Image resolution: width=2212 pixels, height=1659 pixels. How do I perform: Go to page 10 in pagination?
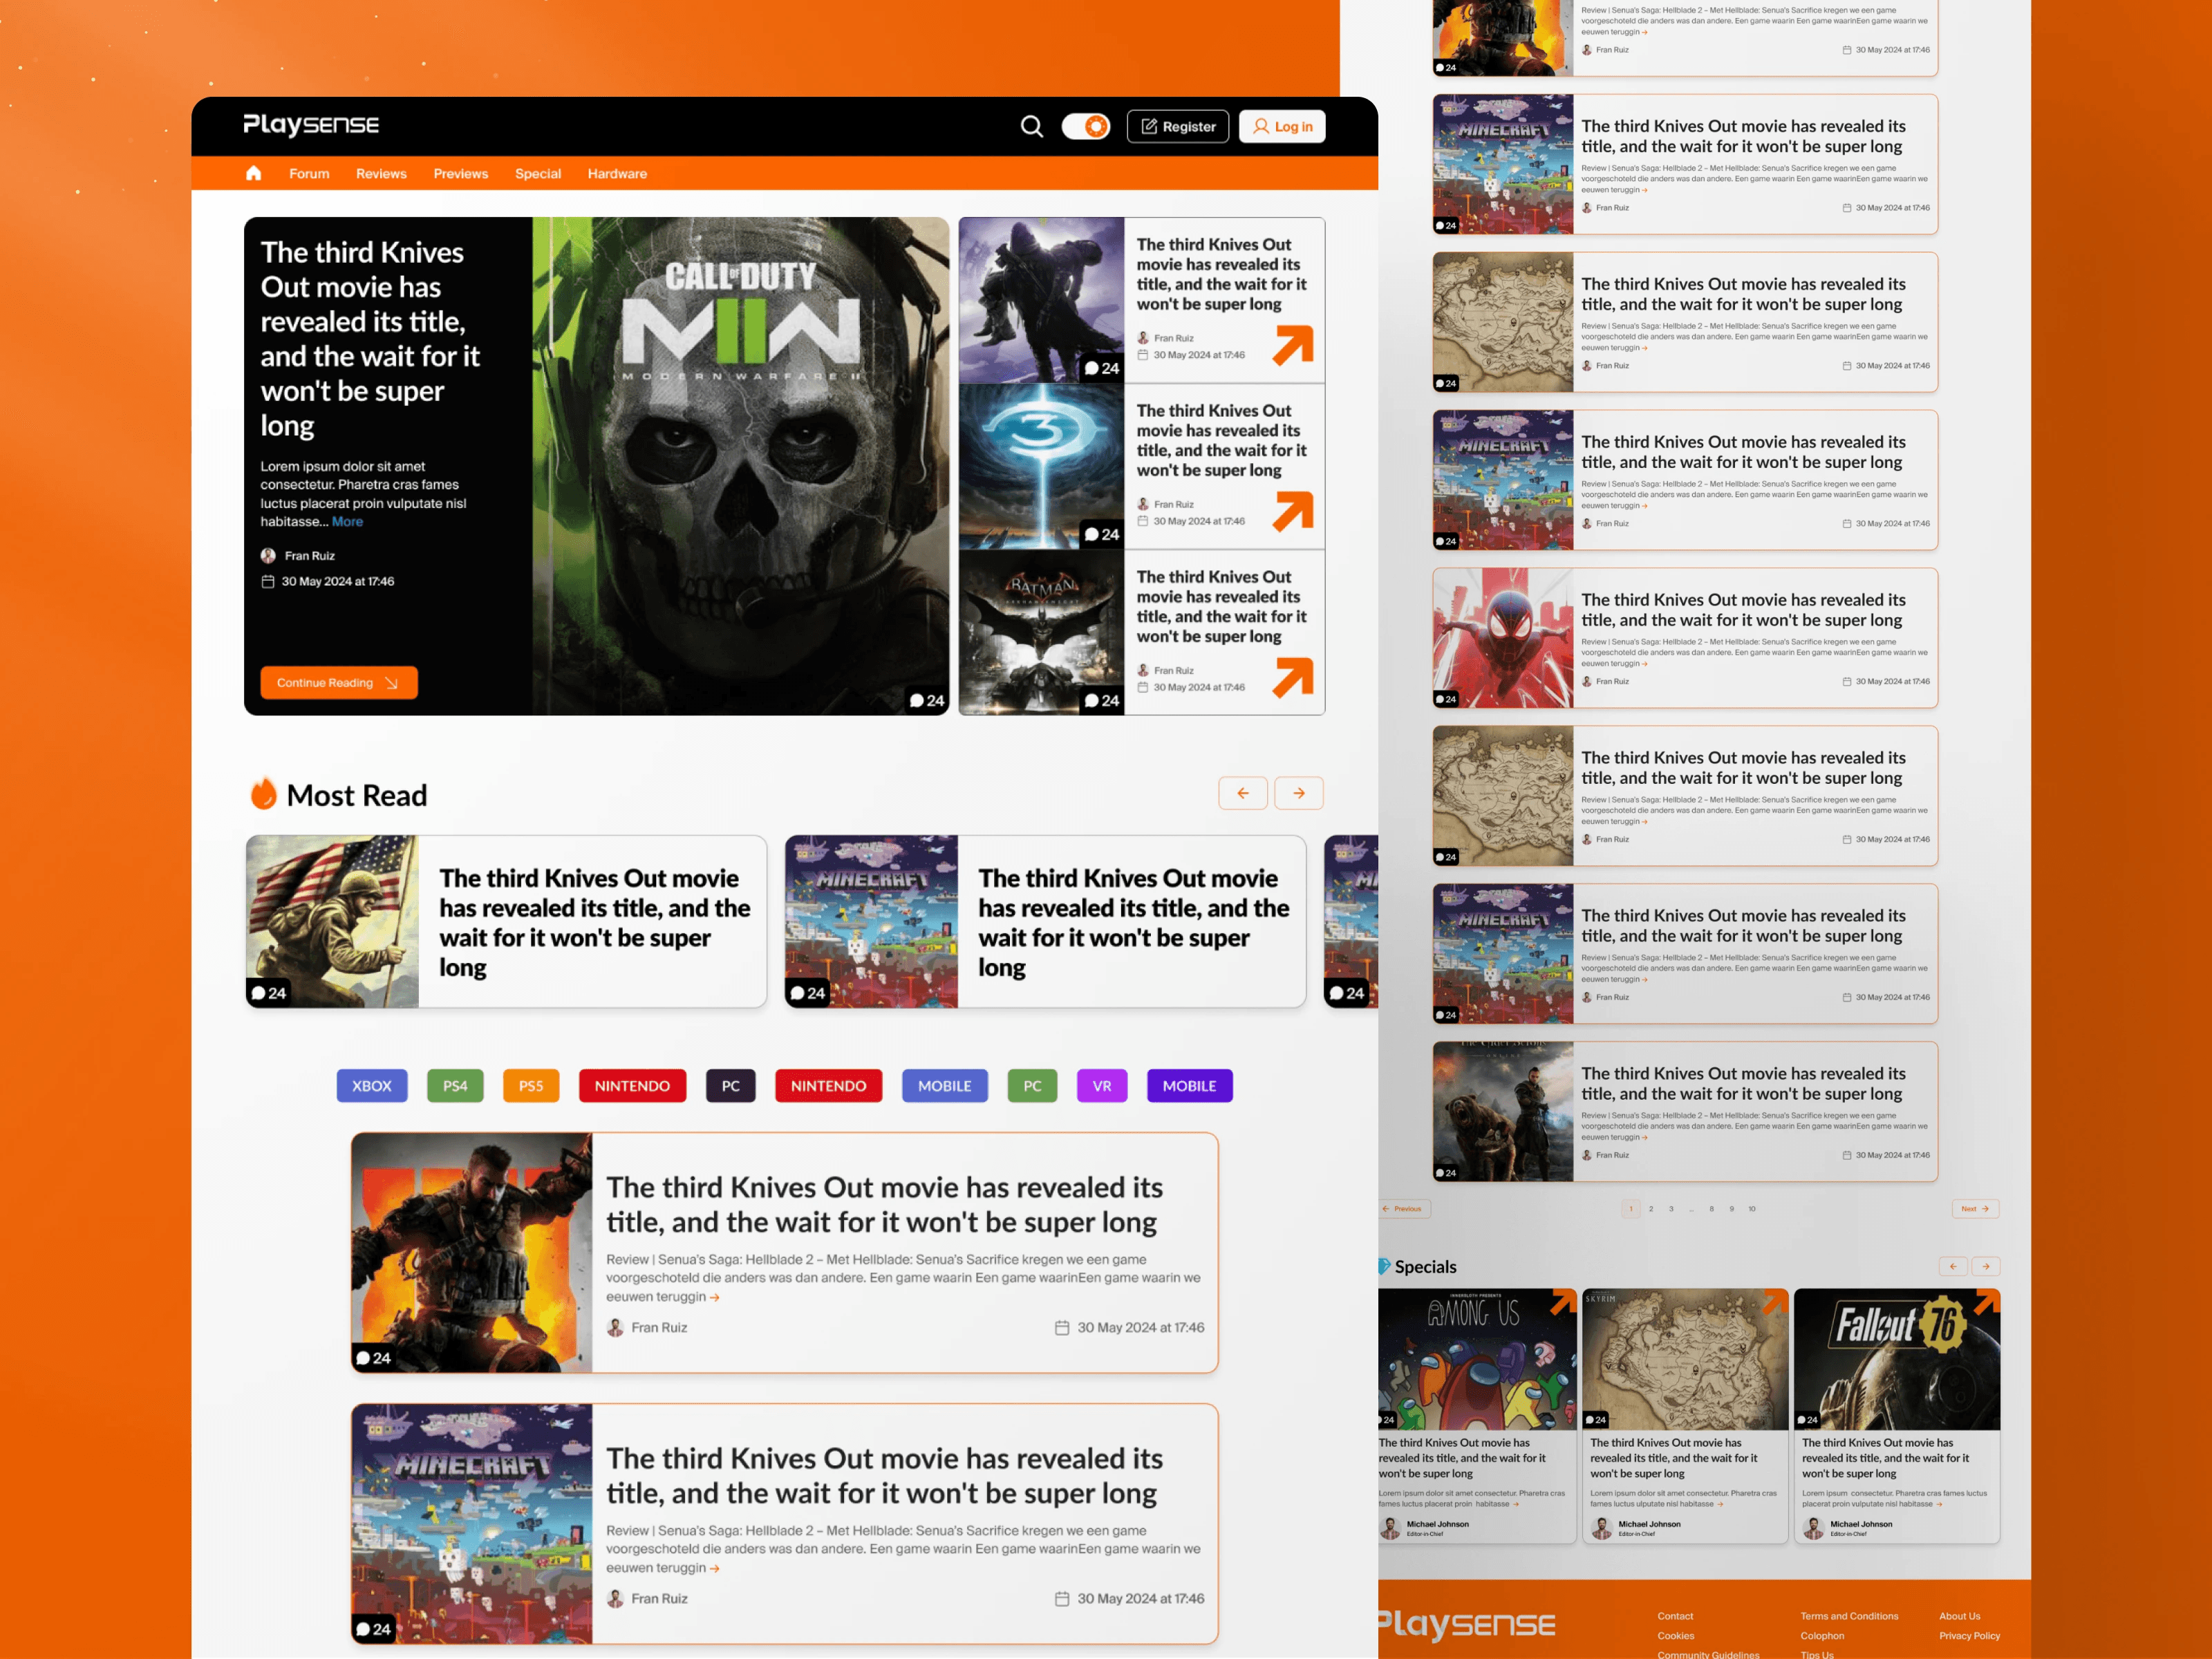(x=1752, y=1209)
